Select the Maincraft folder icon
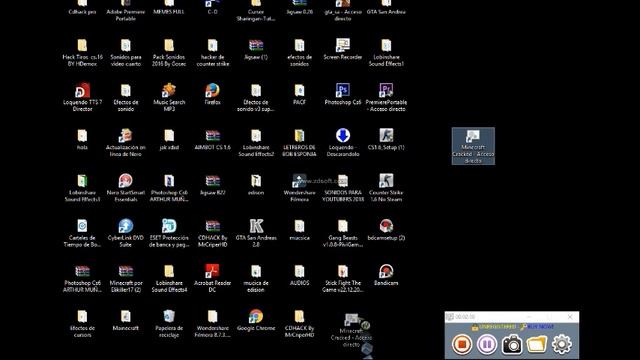The image size is (640, 360). (126, 320)
